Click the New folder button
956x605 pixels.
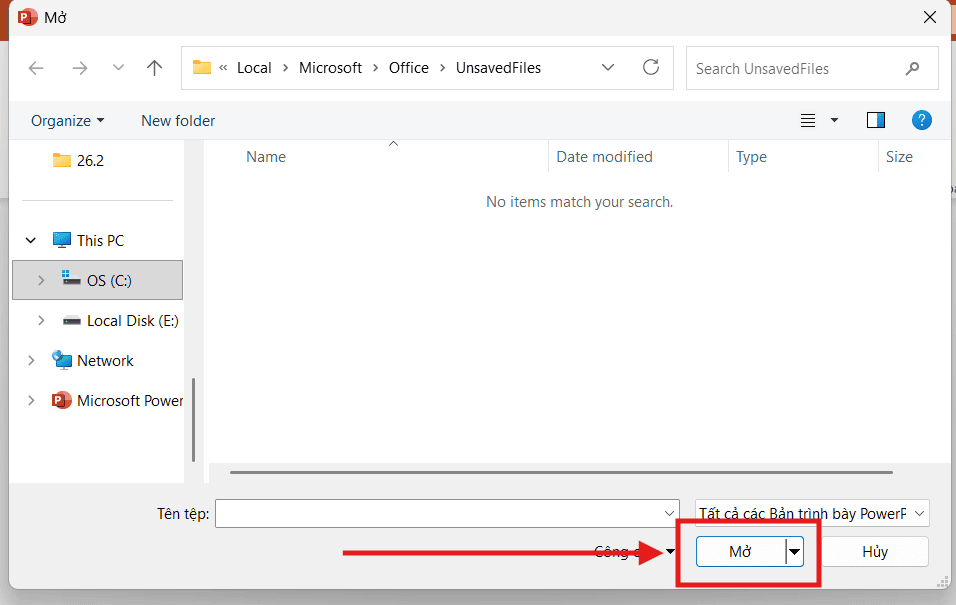pos(178,120)
